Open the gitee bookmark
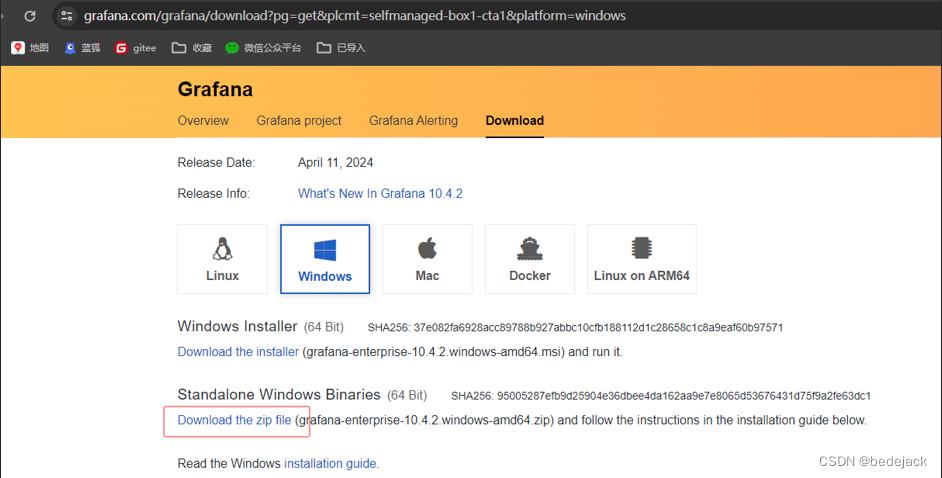The image size is (942, 478). [x=136, y=47]
